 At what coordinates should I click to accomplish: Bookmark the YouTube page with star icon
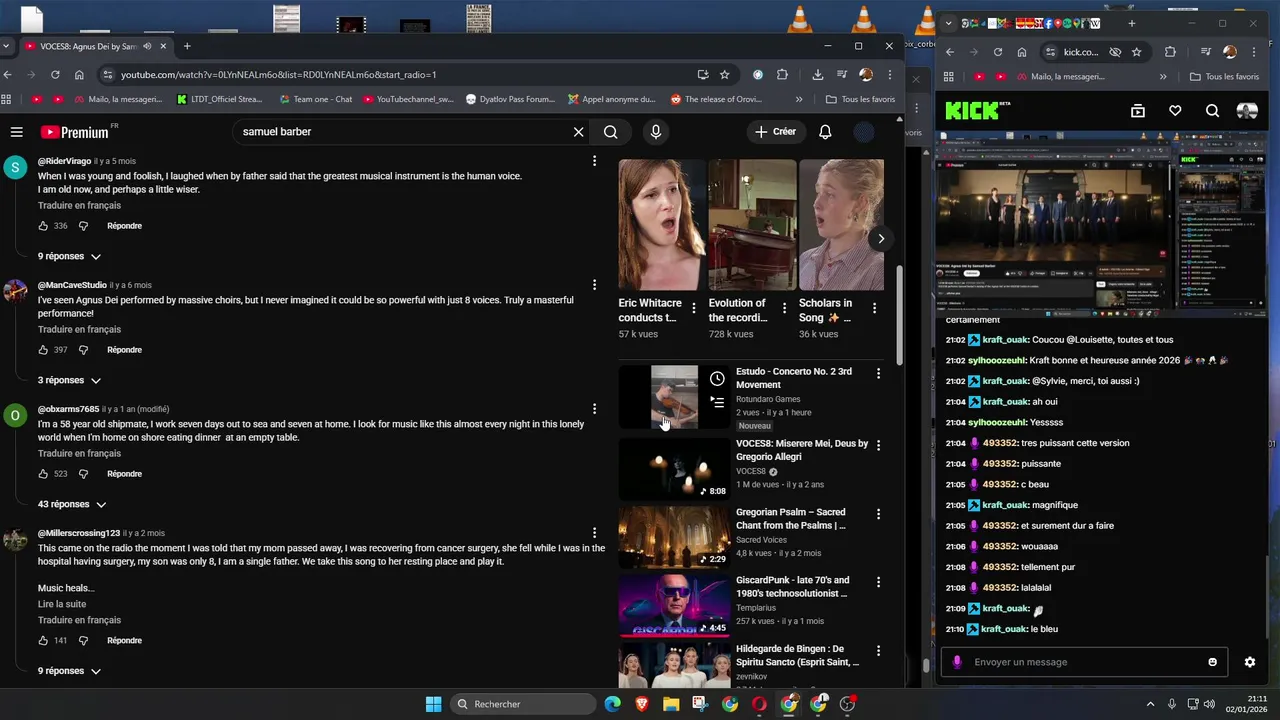pos(724,74)
